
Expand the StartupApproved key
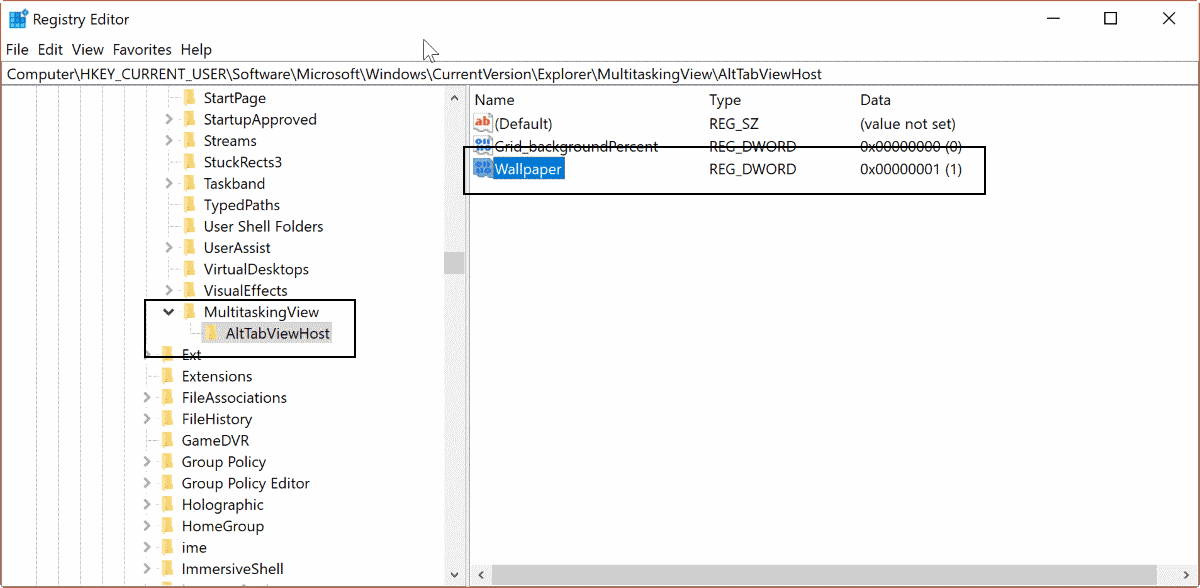(x=168, y=119)
